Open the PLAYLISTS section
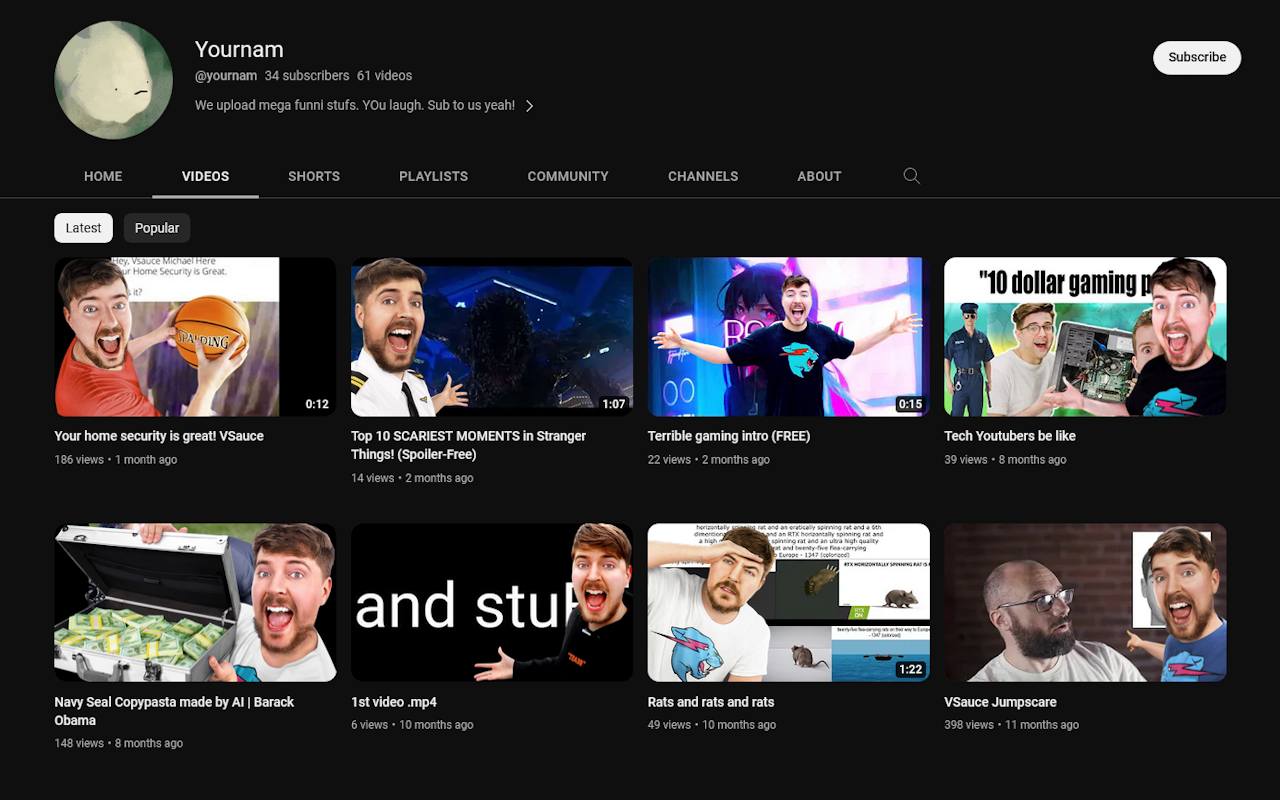Image resolution: width=1280 pixels, height=800 pixels. coord(433,176)
